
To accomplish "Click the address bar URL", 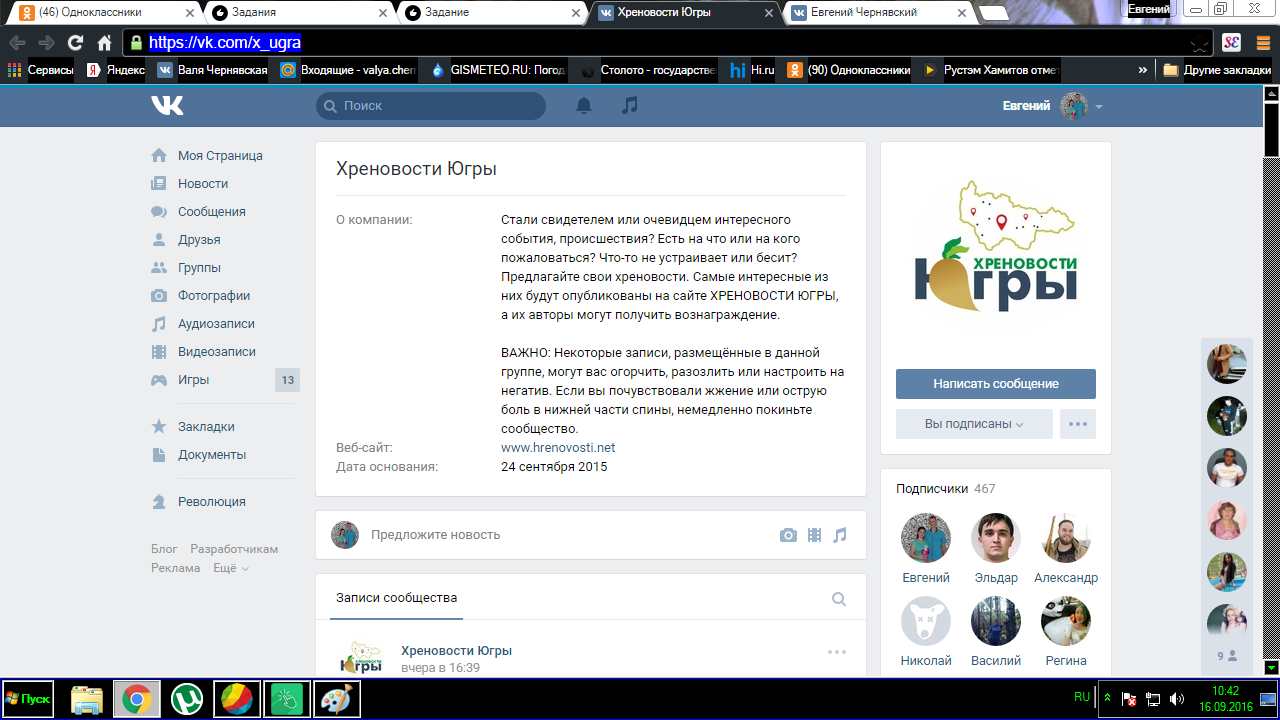I will point(225,43).
